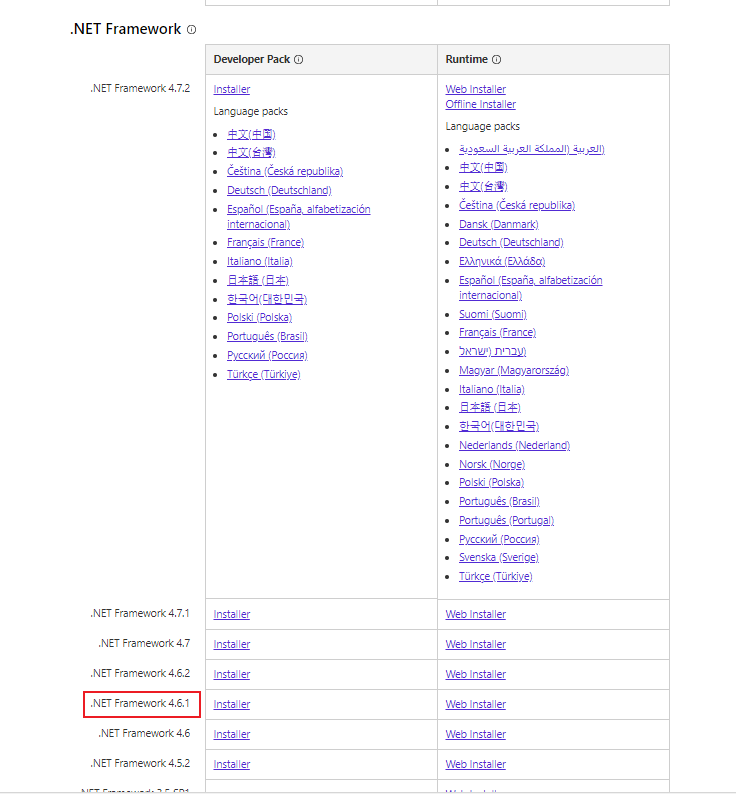Select Čeština language pack under Developer Pack
The height and width of the screenshot is (794, 736).
(285, 171)
